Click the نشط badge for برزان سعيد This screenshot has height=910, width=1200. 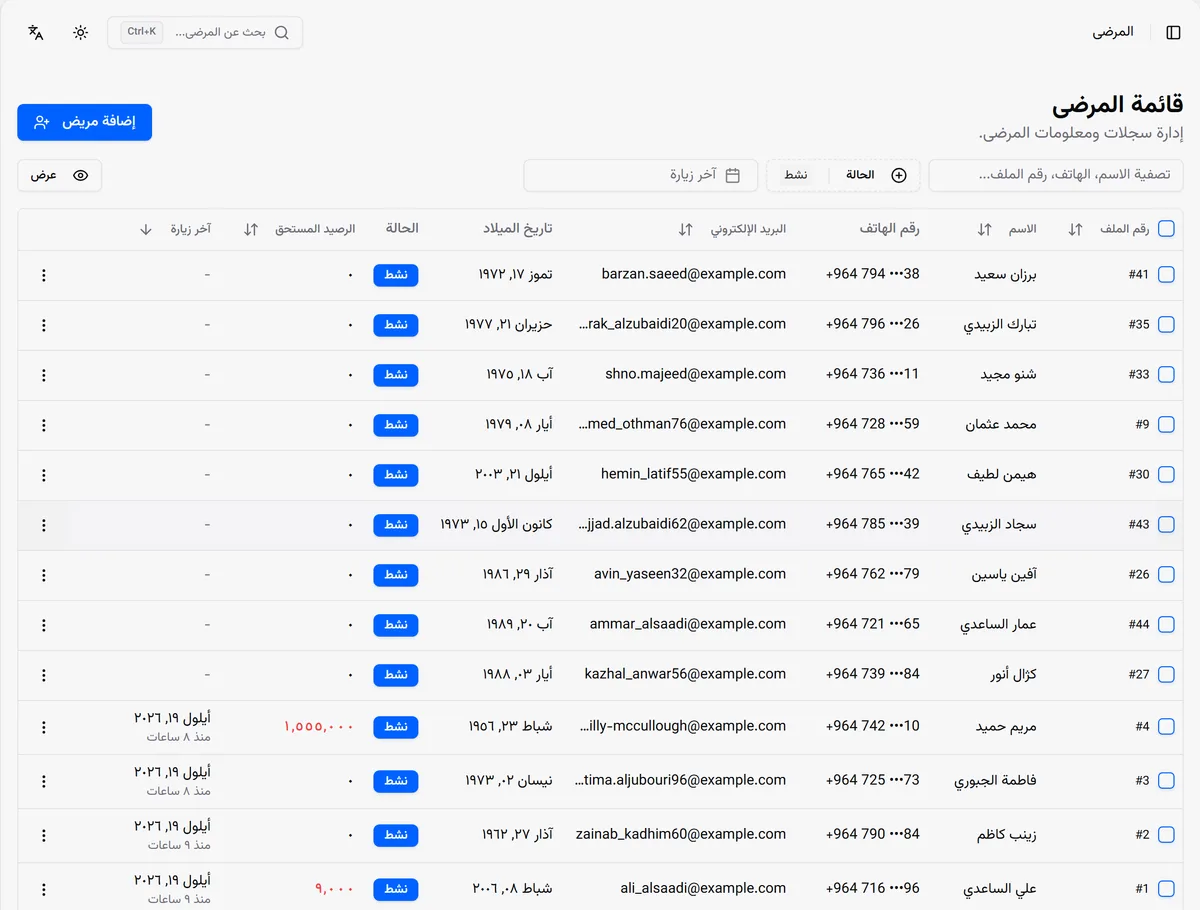(x=396, y=275)
